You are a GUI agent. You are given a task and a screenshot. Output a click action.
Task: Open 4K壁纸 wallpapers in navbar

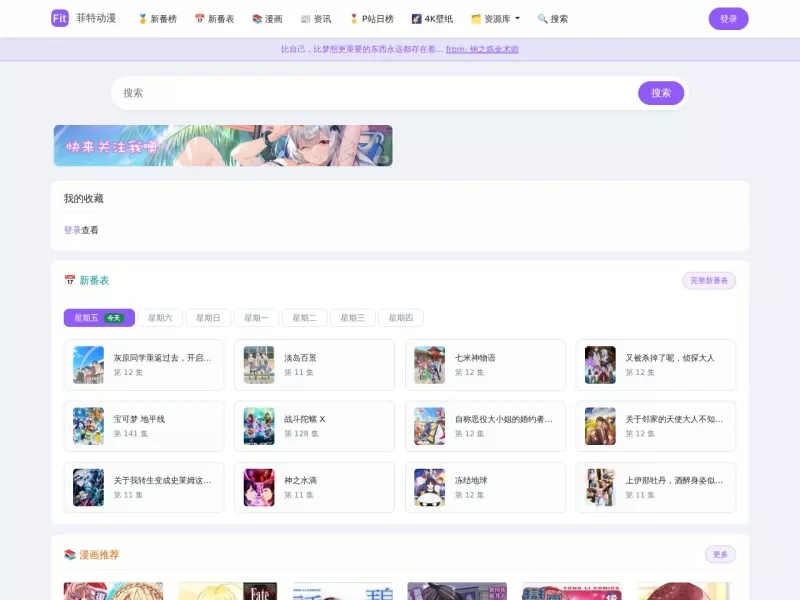(432, 19)
